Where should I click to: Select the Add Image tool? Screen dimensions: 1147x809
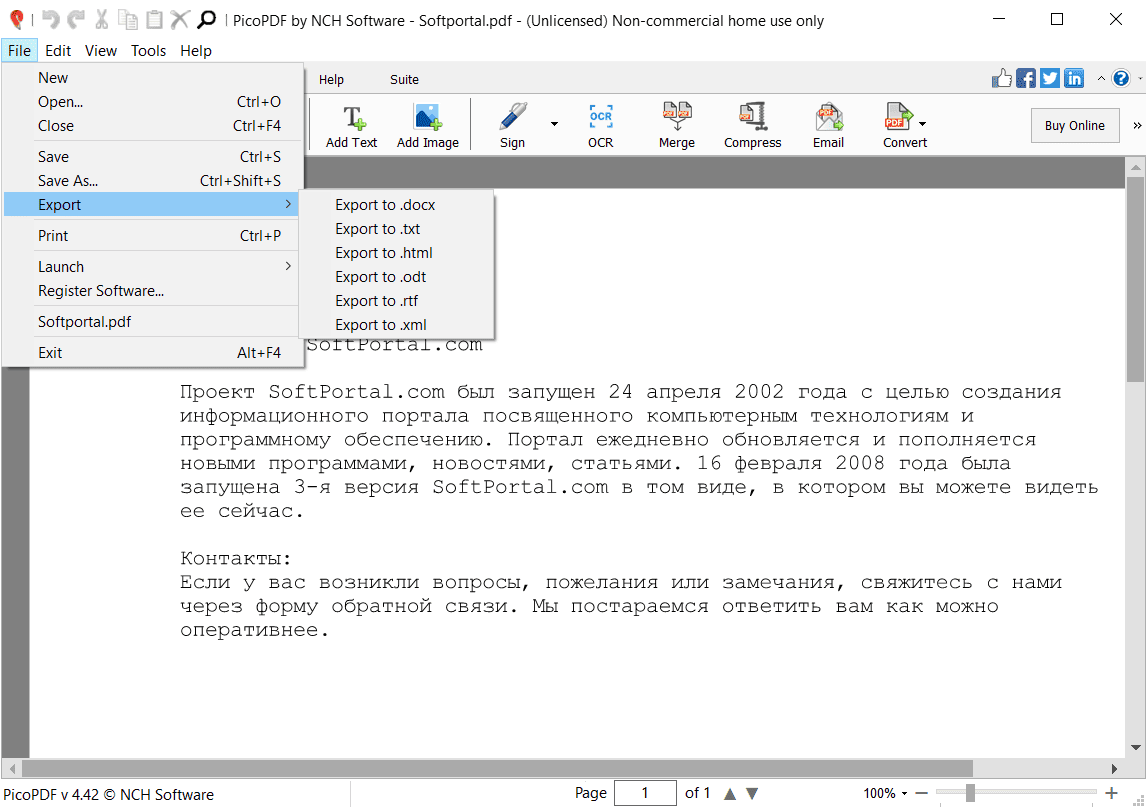pos(428,127)
